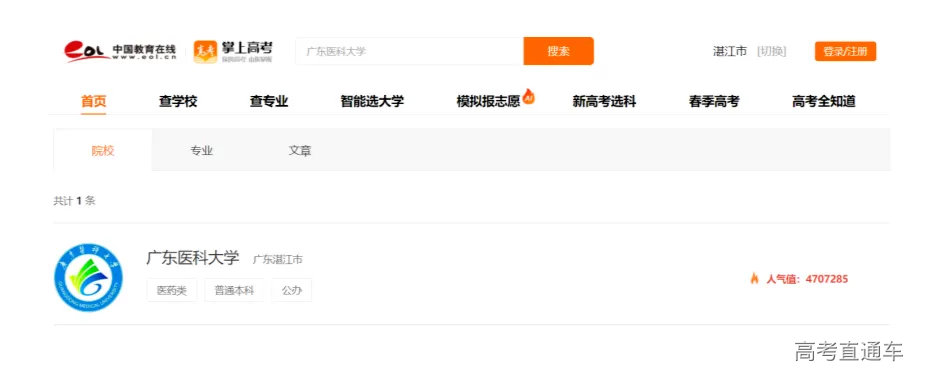Click the 公办 tag
The height and width of the screenshot is (391, 932).
coord(292,291)
